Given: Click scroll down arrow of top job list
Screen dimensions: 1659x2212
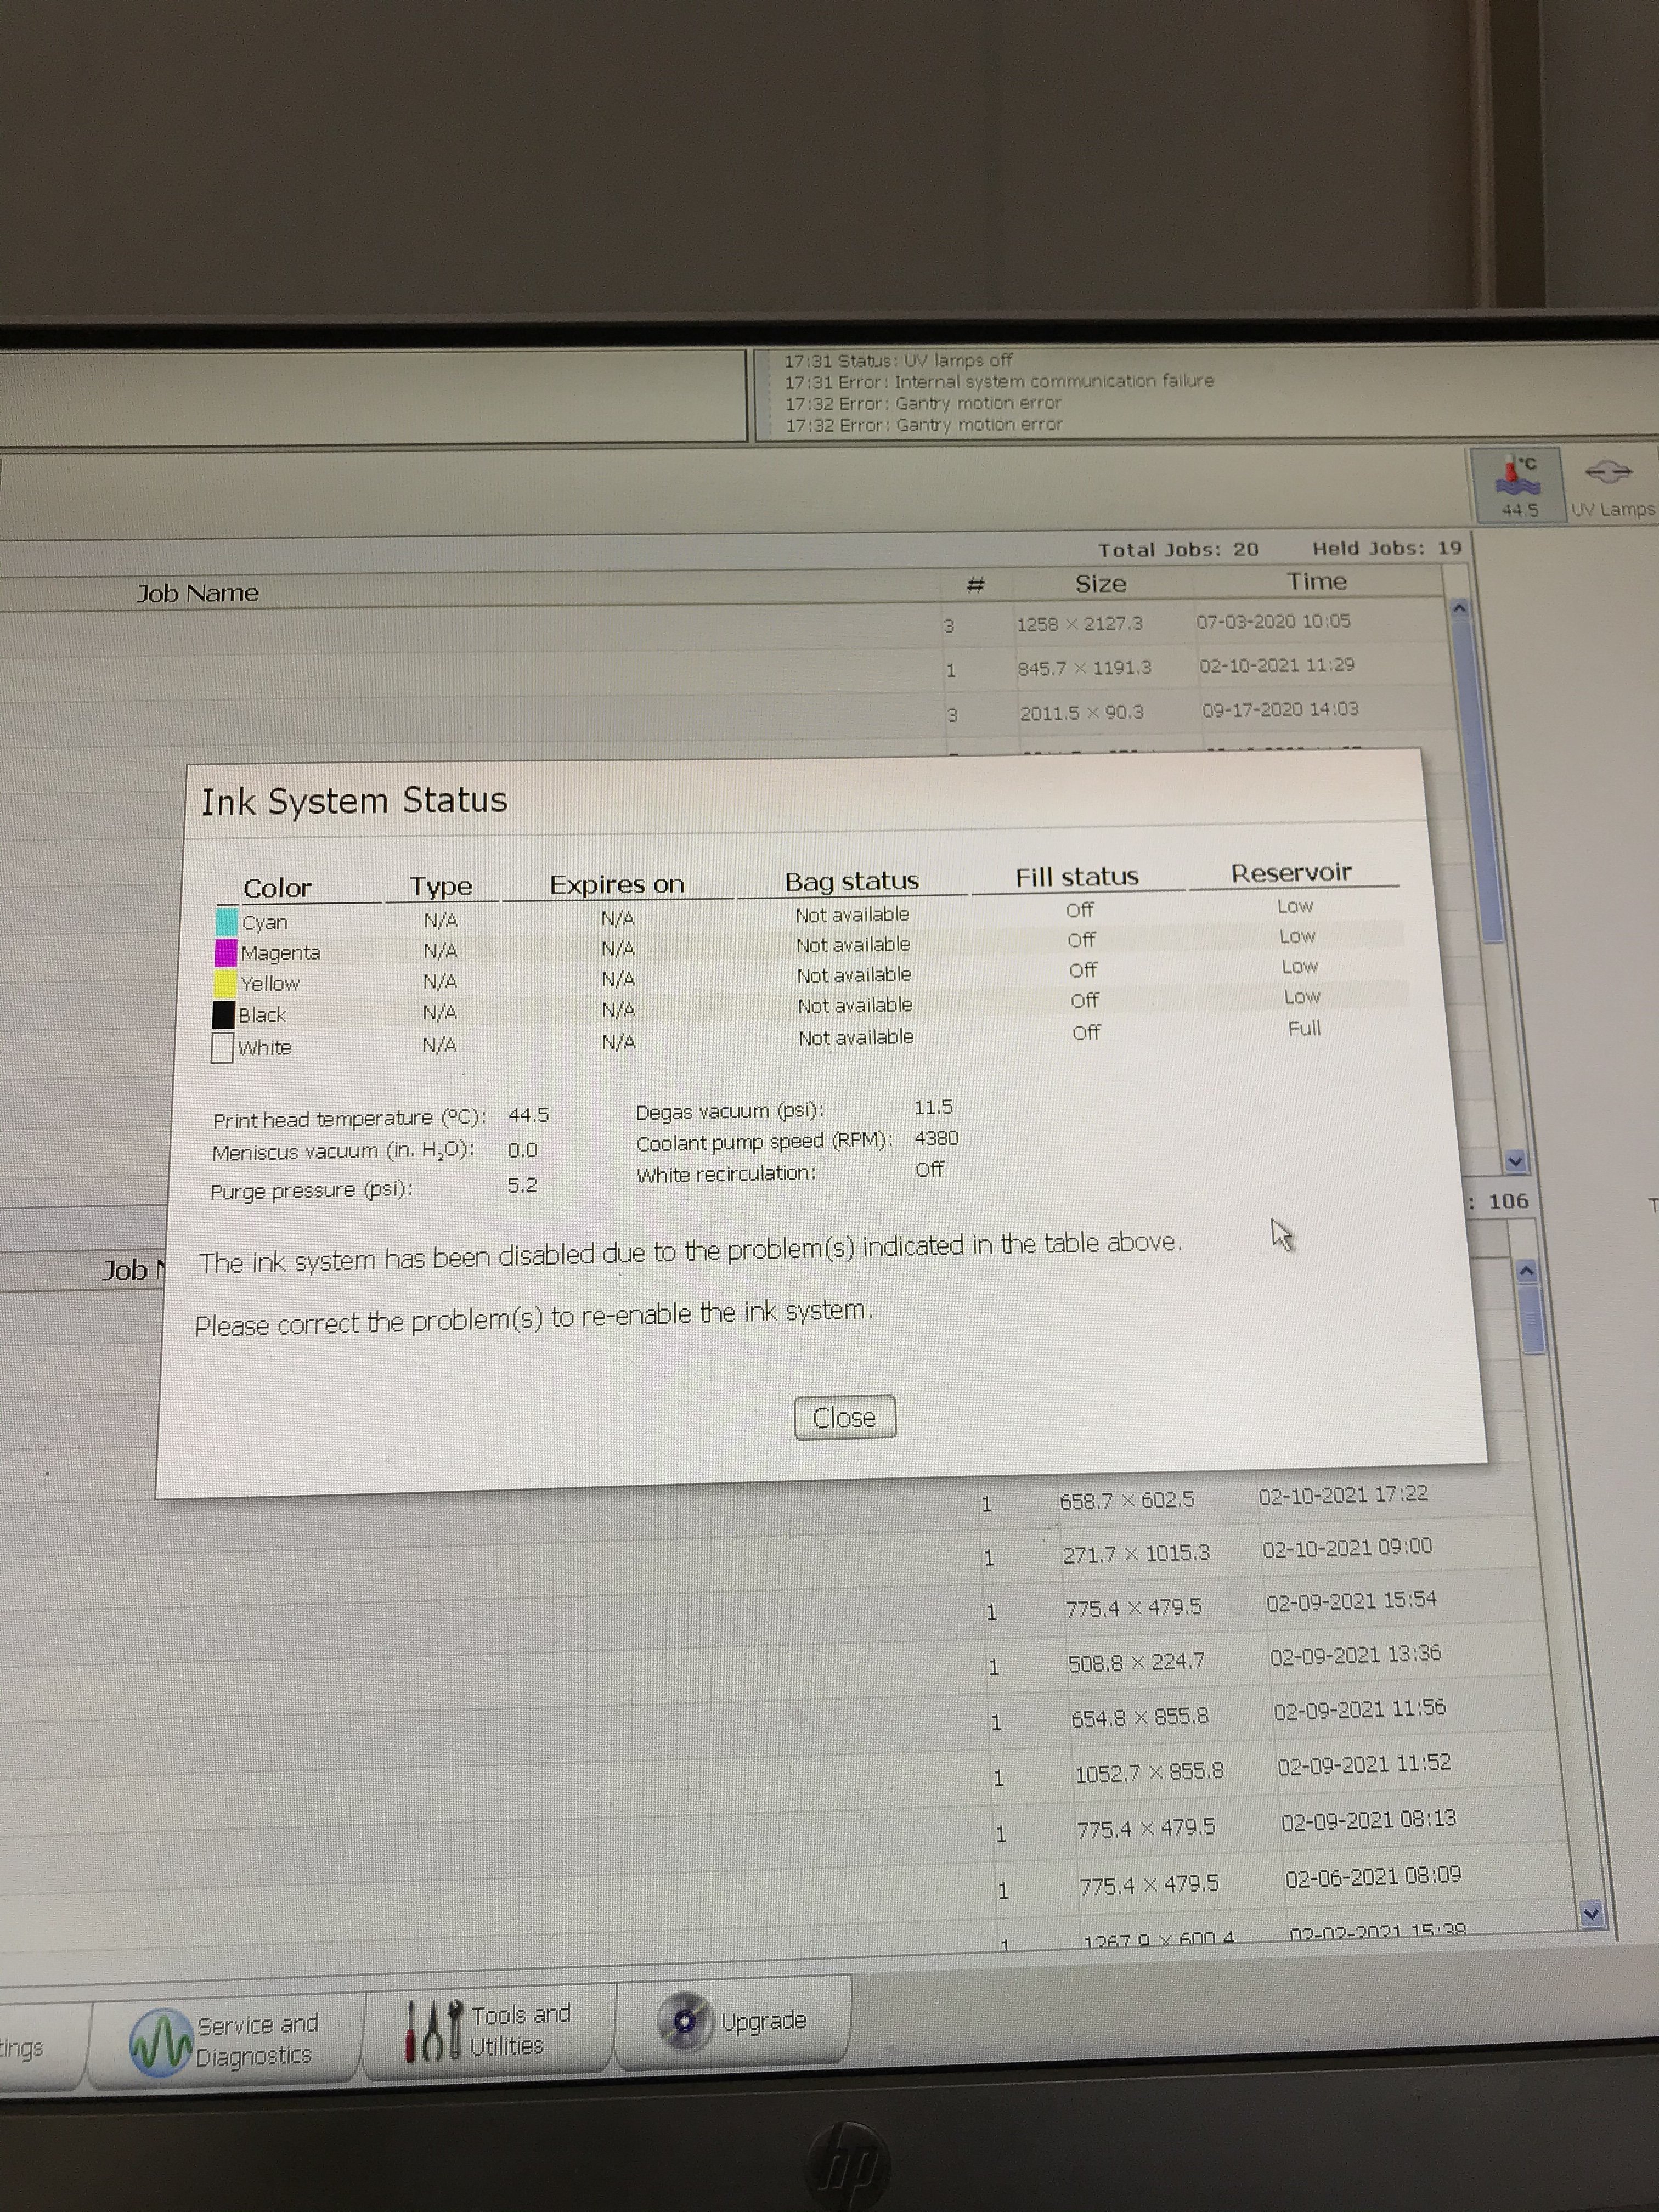Looking at the screenshot, I should click(1515, 1161).
